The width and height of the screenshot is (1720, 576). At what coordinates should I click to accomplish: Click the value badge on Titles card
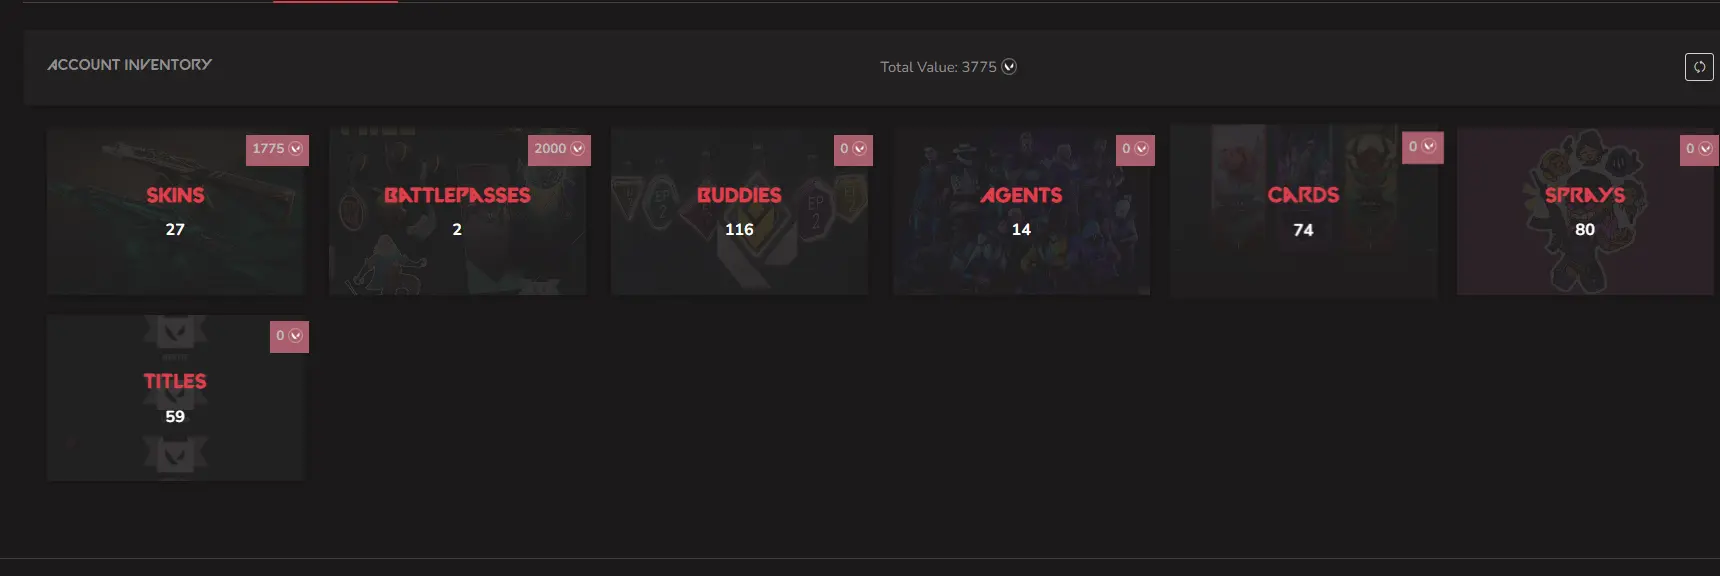(x=289, y=336)
